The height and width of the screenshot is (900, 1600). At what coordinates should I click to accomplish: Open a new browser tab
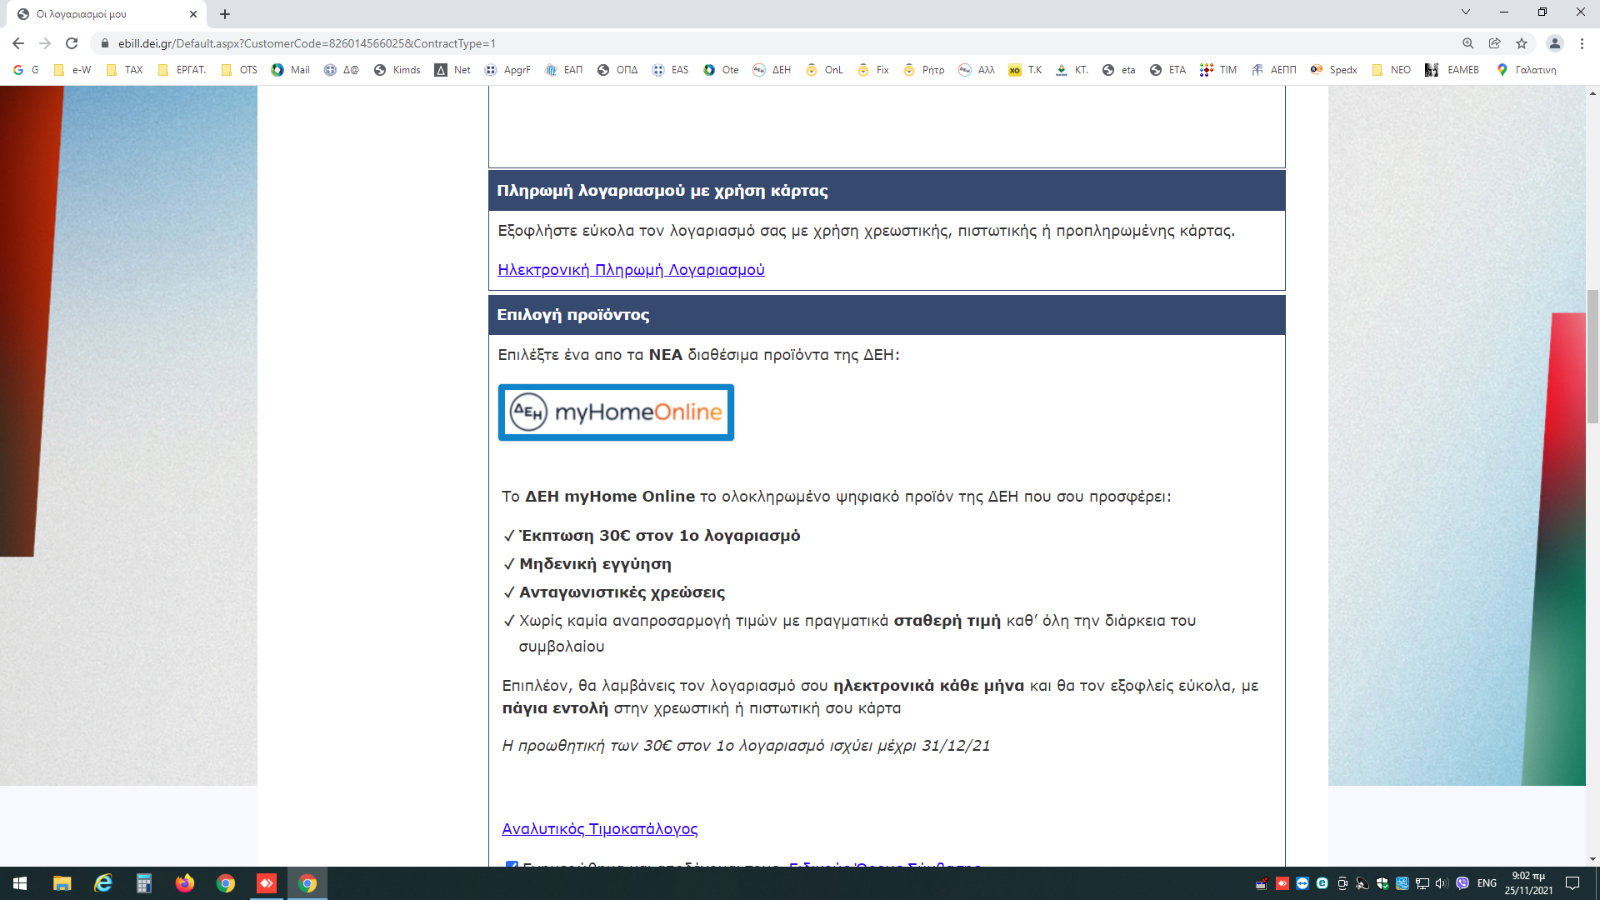pos(225,14)
